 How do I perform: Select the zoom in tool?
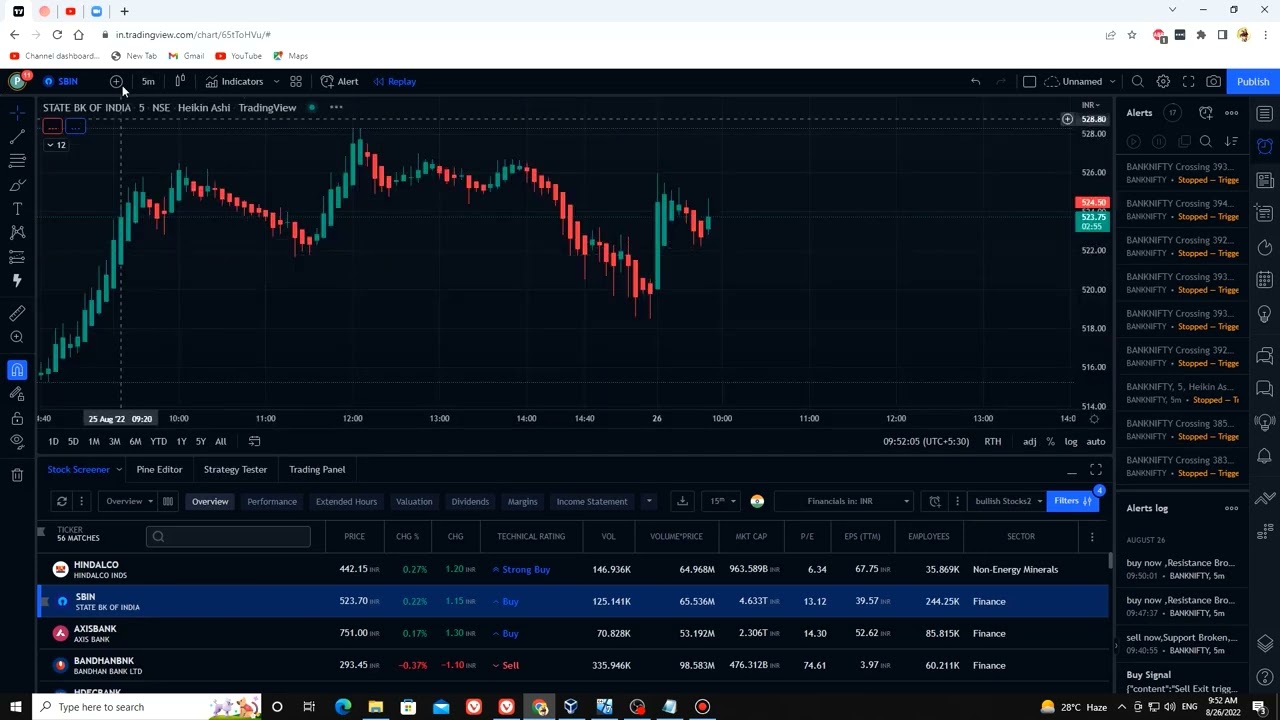pos(17,337)
